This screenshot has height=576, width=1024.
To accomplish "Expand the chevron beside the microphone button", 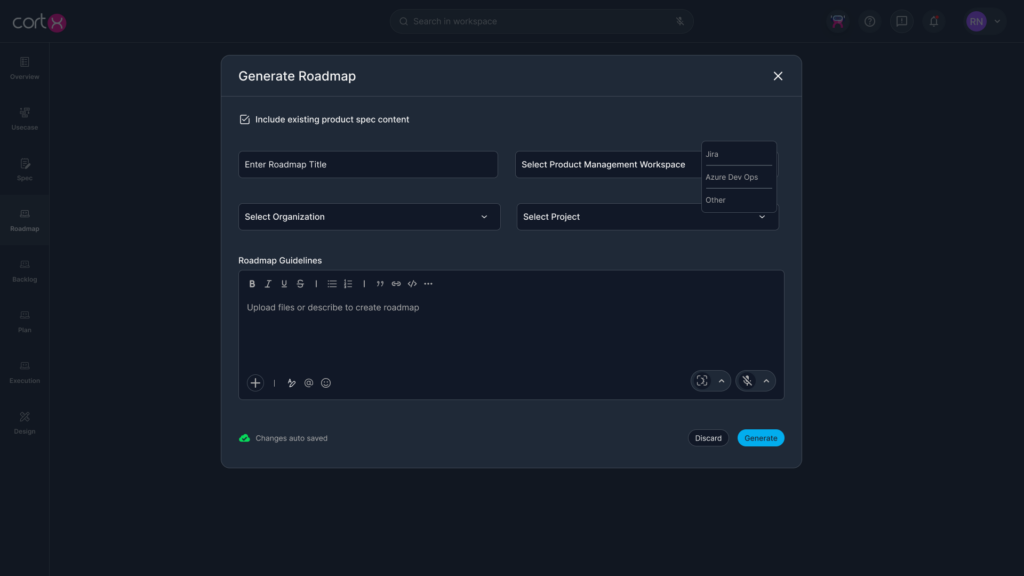I will pyautogui.click(x=767, y=381).
